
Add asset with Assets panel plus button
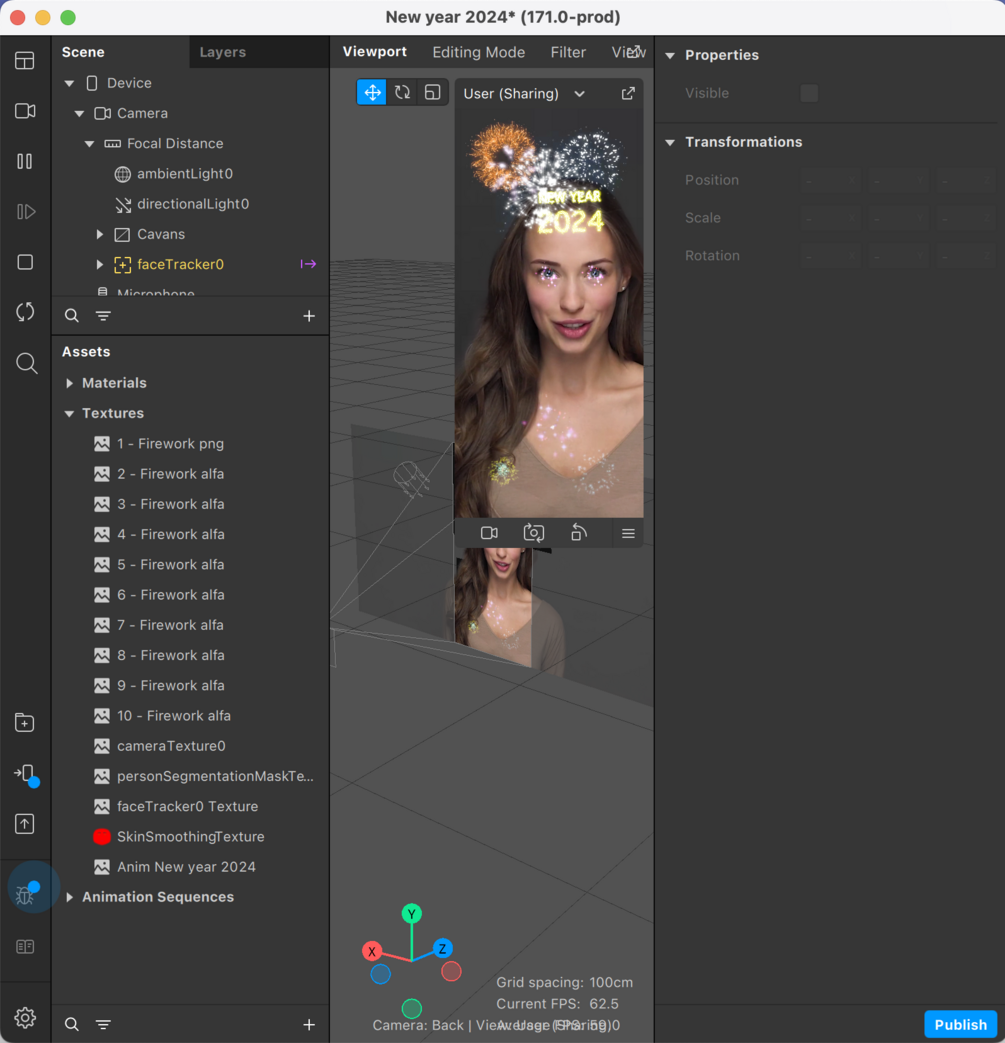tap(309, 1024)
